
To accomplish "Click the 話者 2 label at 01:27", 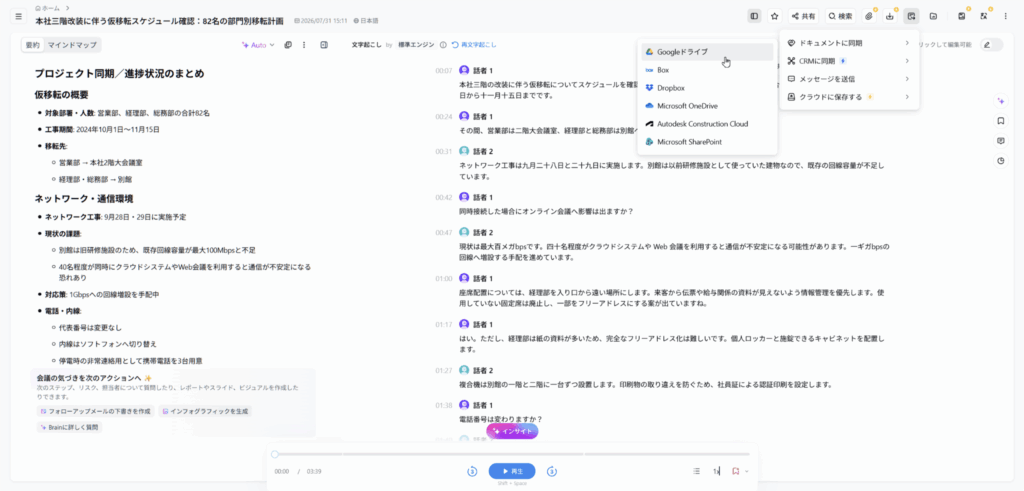I will 483,370.
